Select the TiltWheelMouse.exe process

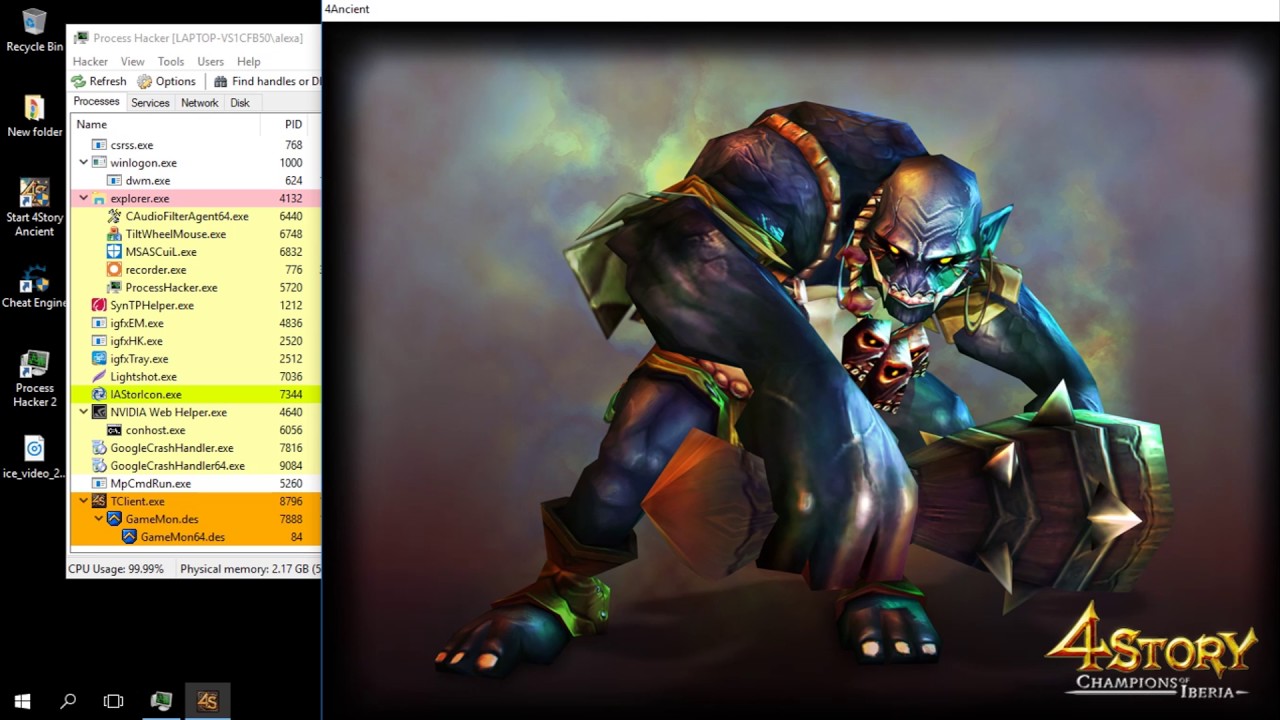(x=196, y=234)
